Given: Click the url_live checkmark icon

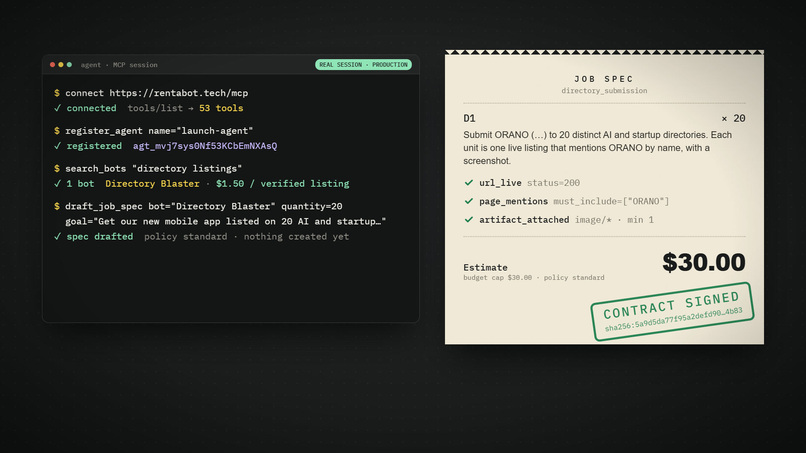Looking at the screenshot, I should coord(468,183).
